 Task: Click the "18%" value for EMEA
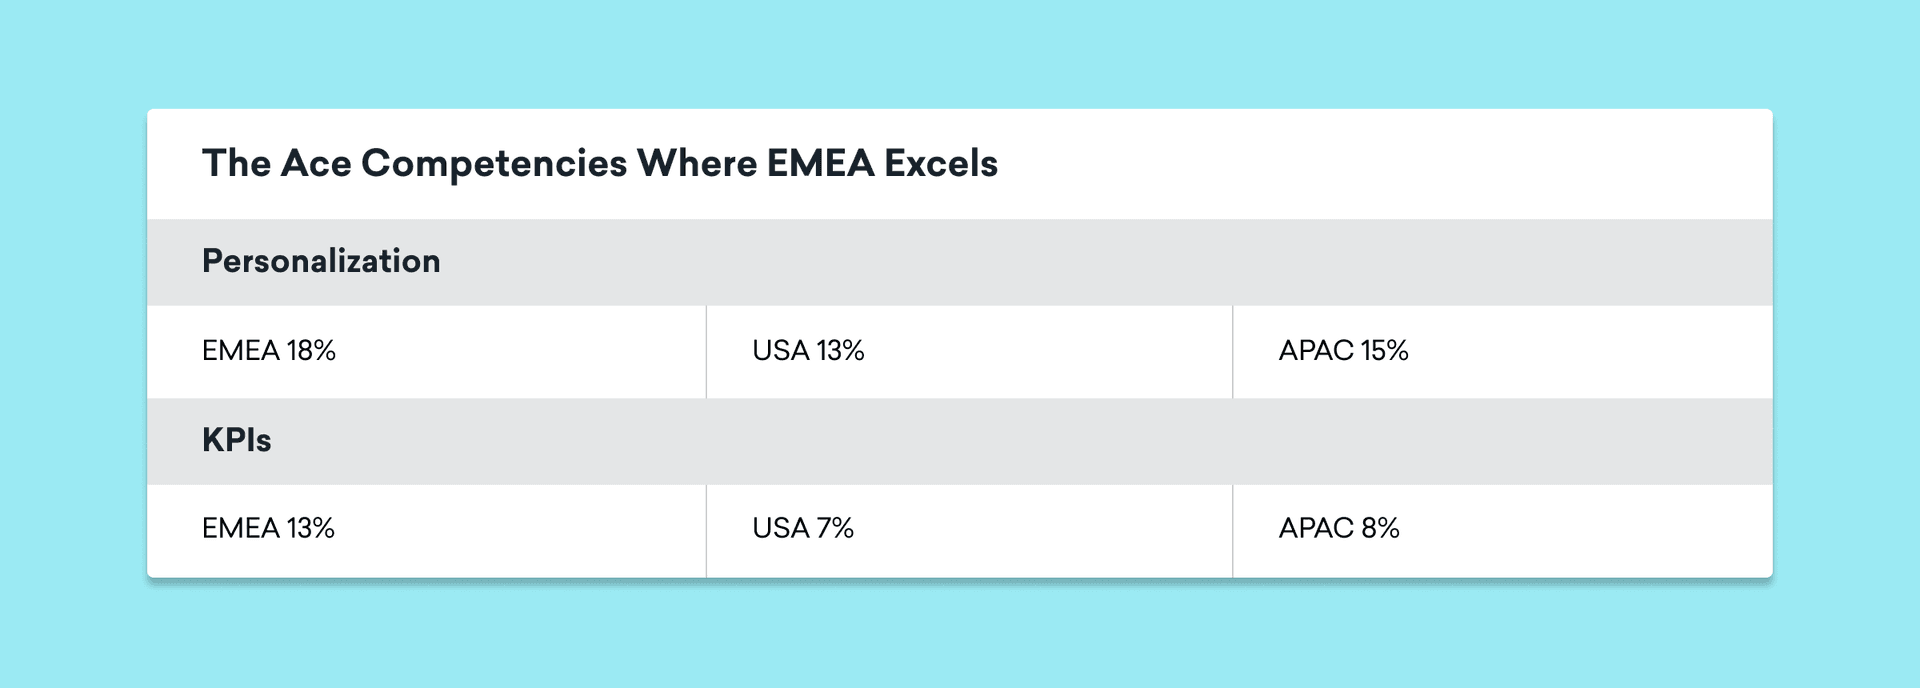click(311, 351)
